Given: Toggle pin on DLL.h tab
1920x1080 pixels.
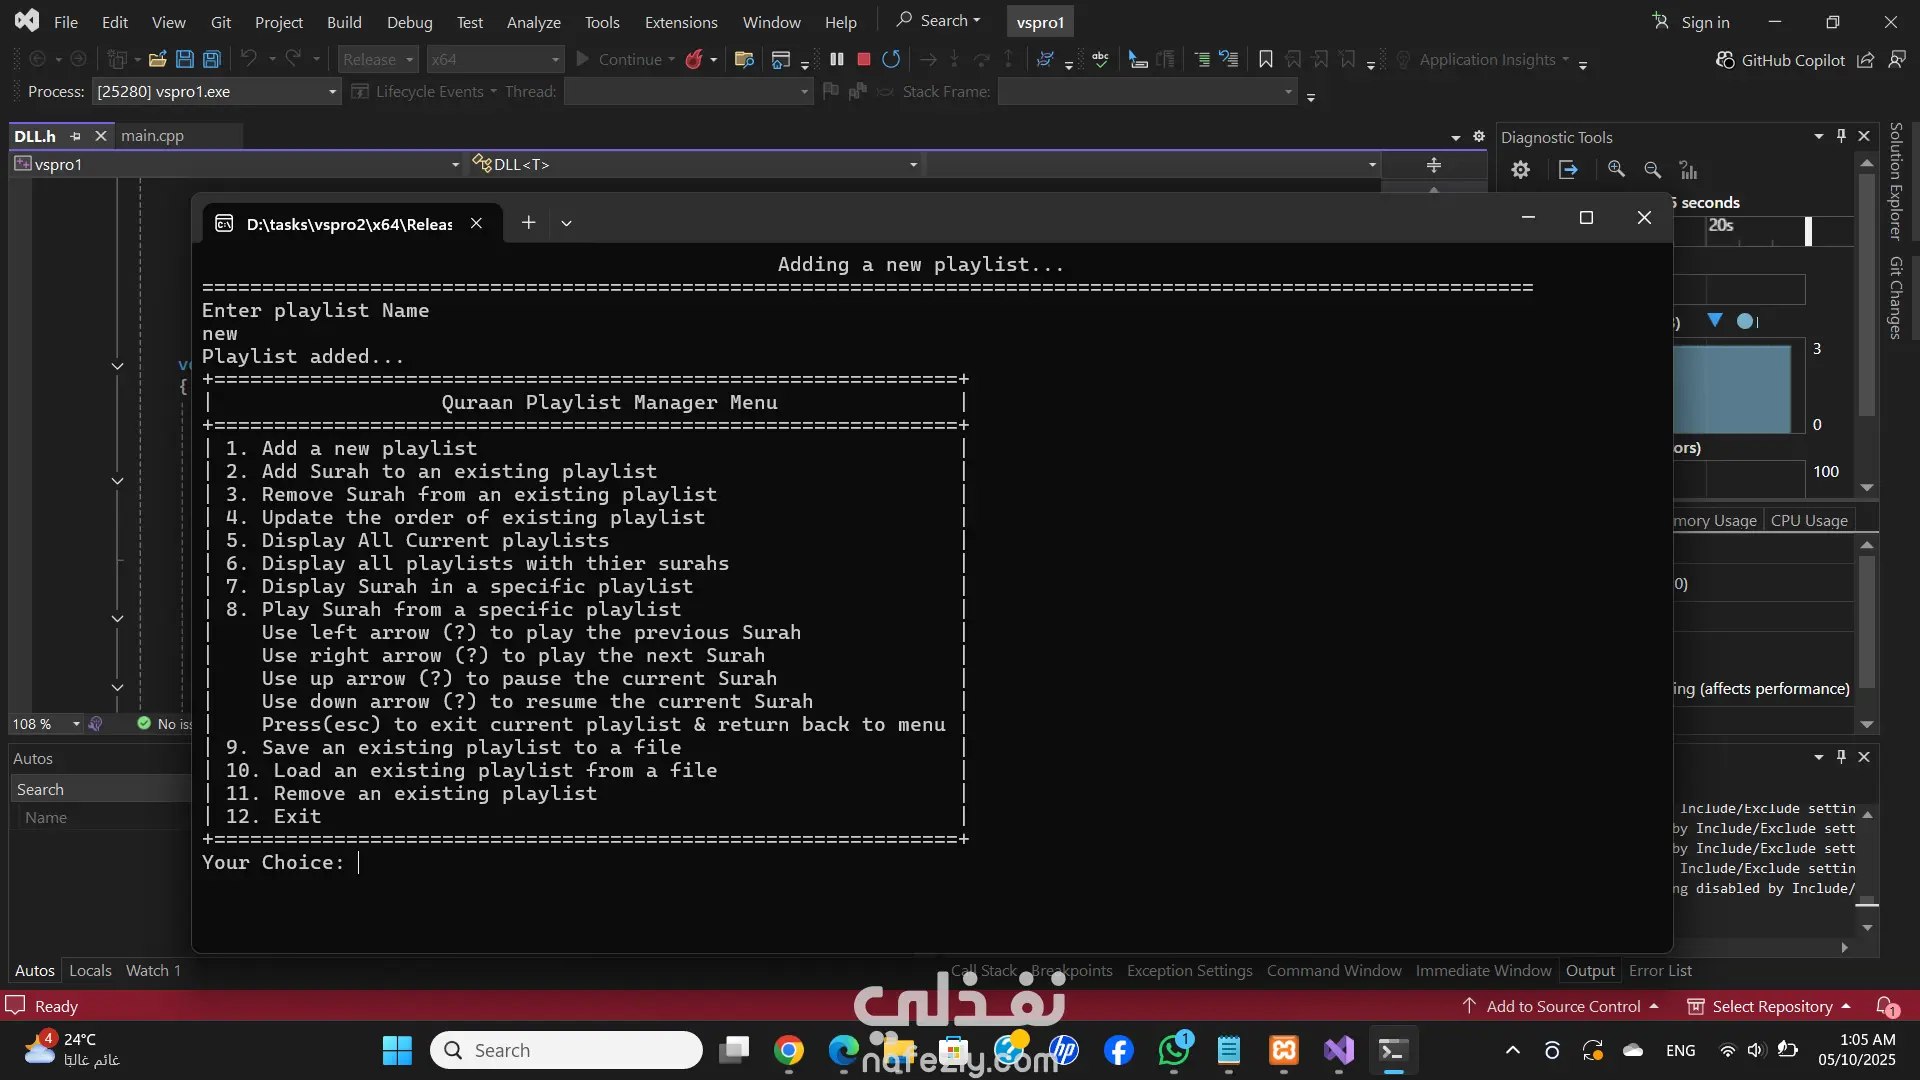Looking at the screenshot, I should click(76, 136).
